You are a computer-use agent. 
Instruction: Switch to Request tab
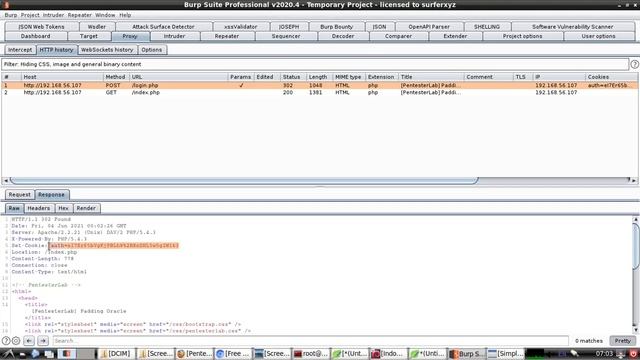20,195
